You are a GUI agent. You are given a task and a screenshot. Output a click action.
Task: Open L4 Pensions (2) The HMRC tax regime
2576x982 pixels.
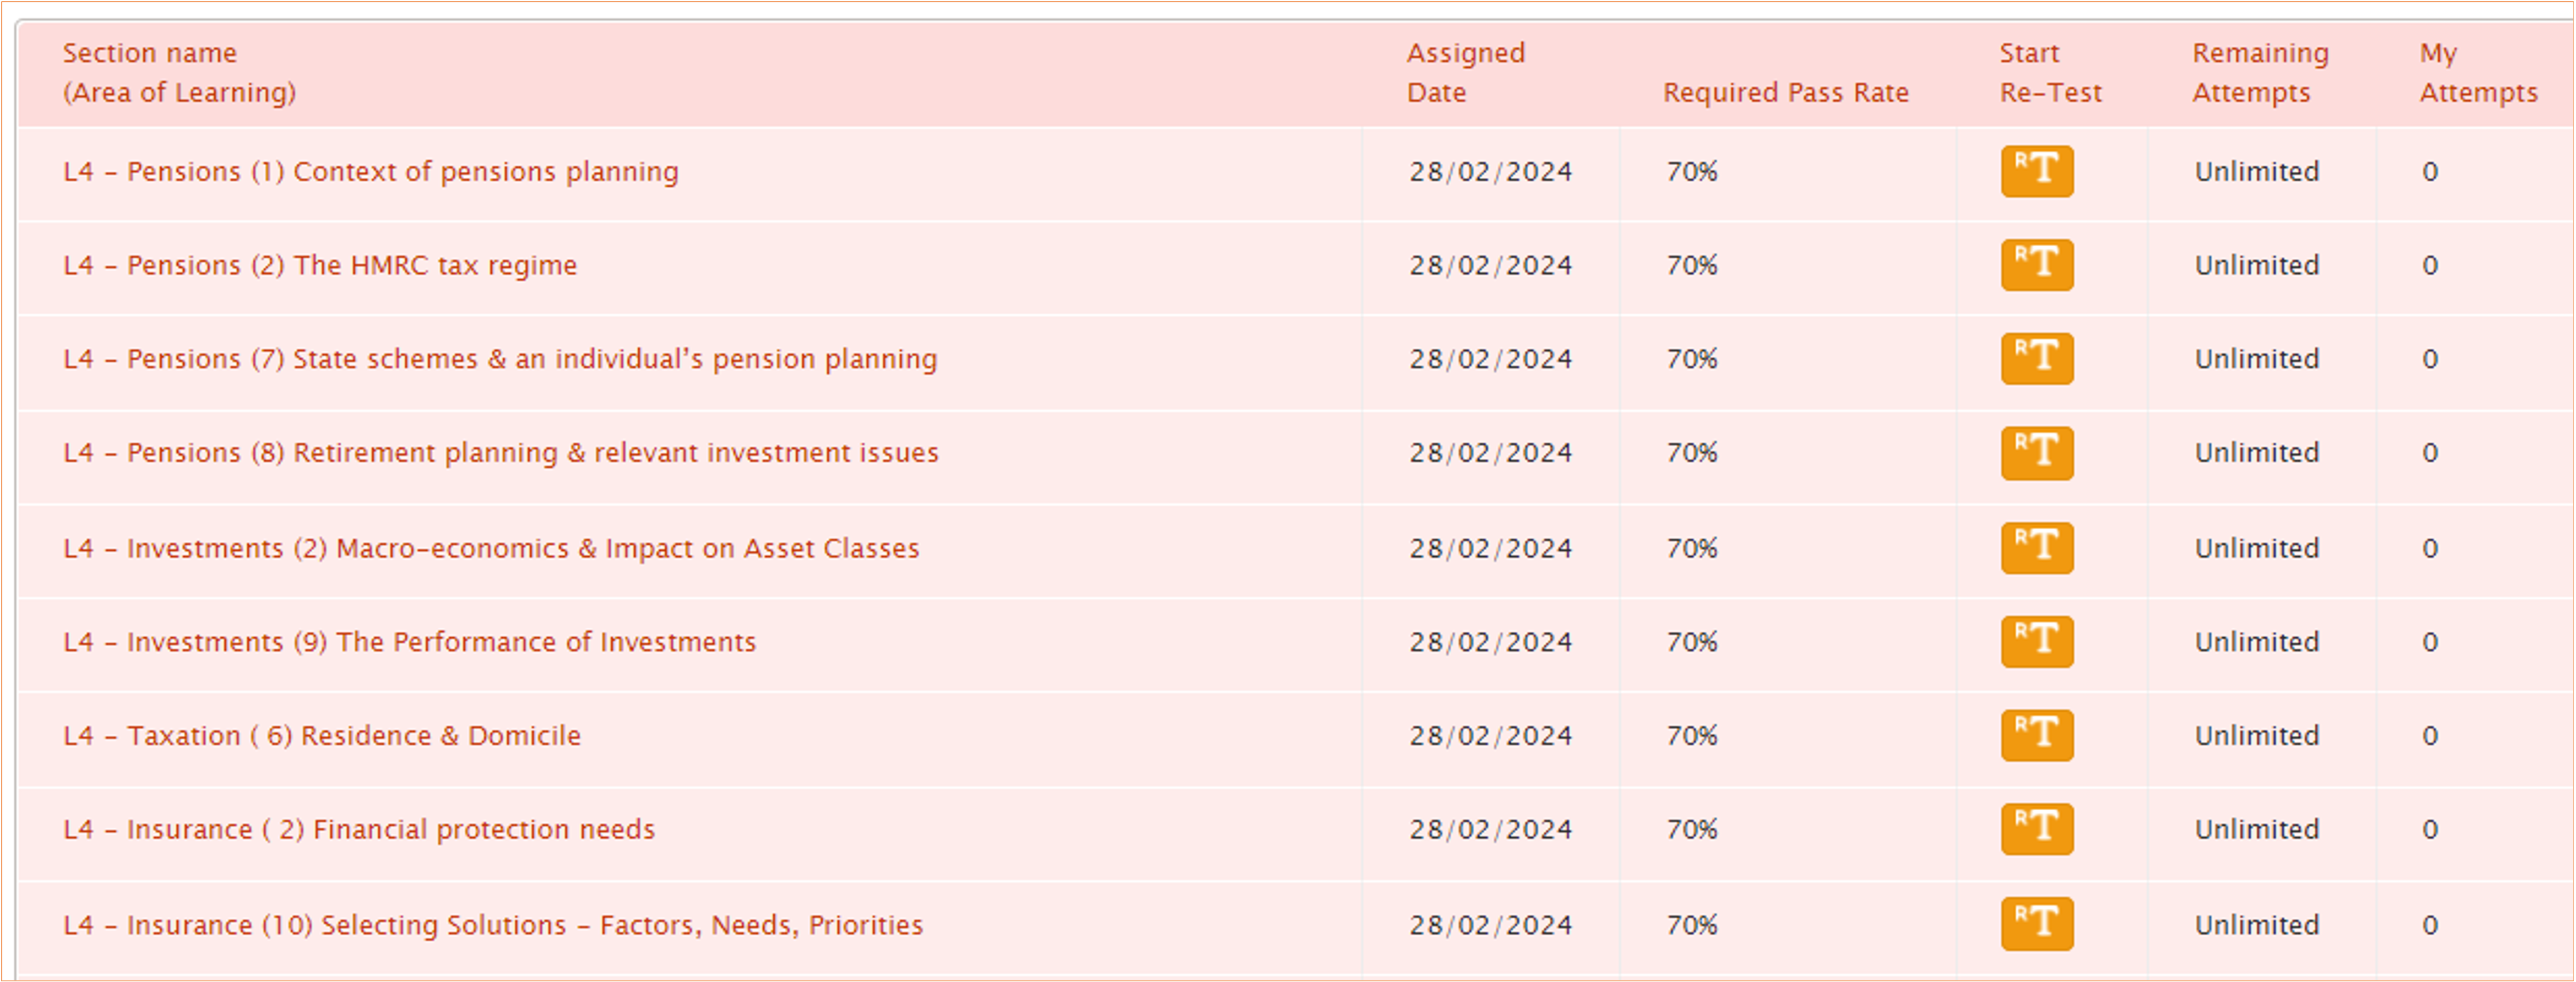click(x=320, y=266)
